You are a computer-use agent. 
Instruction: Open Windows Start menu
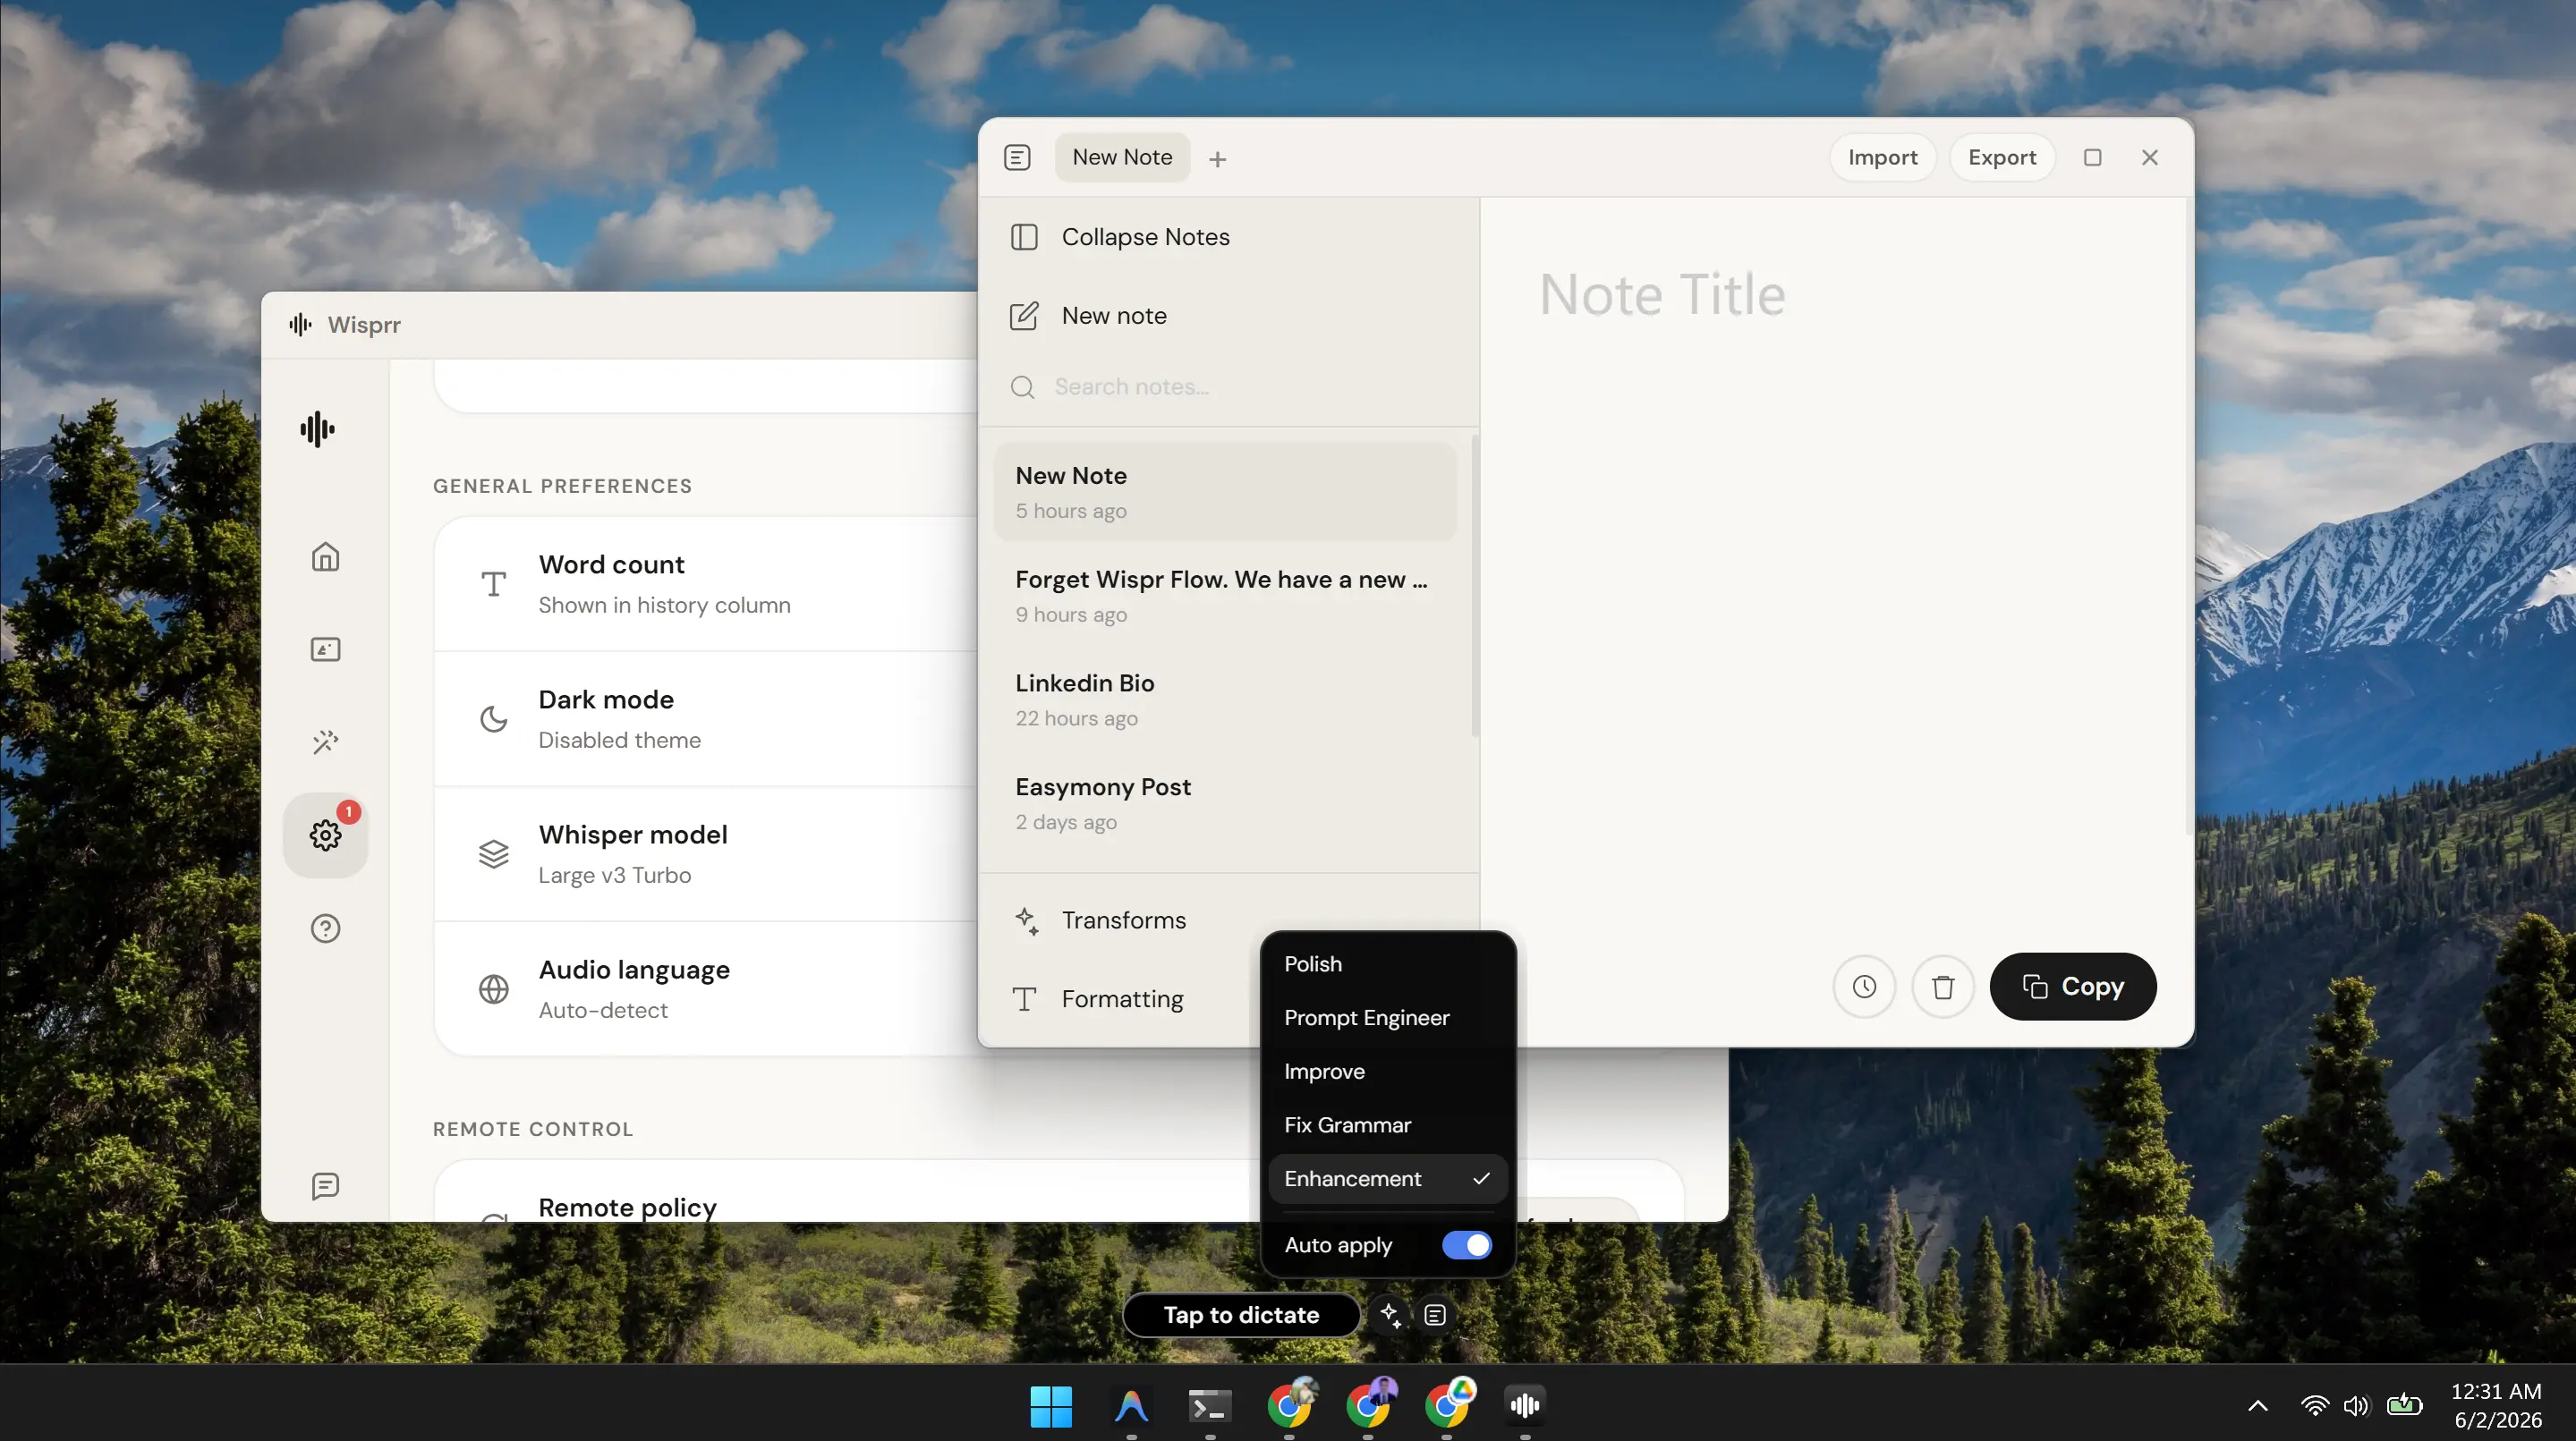pyautogui.click(x=1051, y=1406)
